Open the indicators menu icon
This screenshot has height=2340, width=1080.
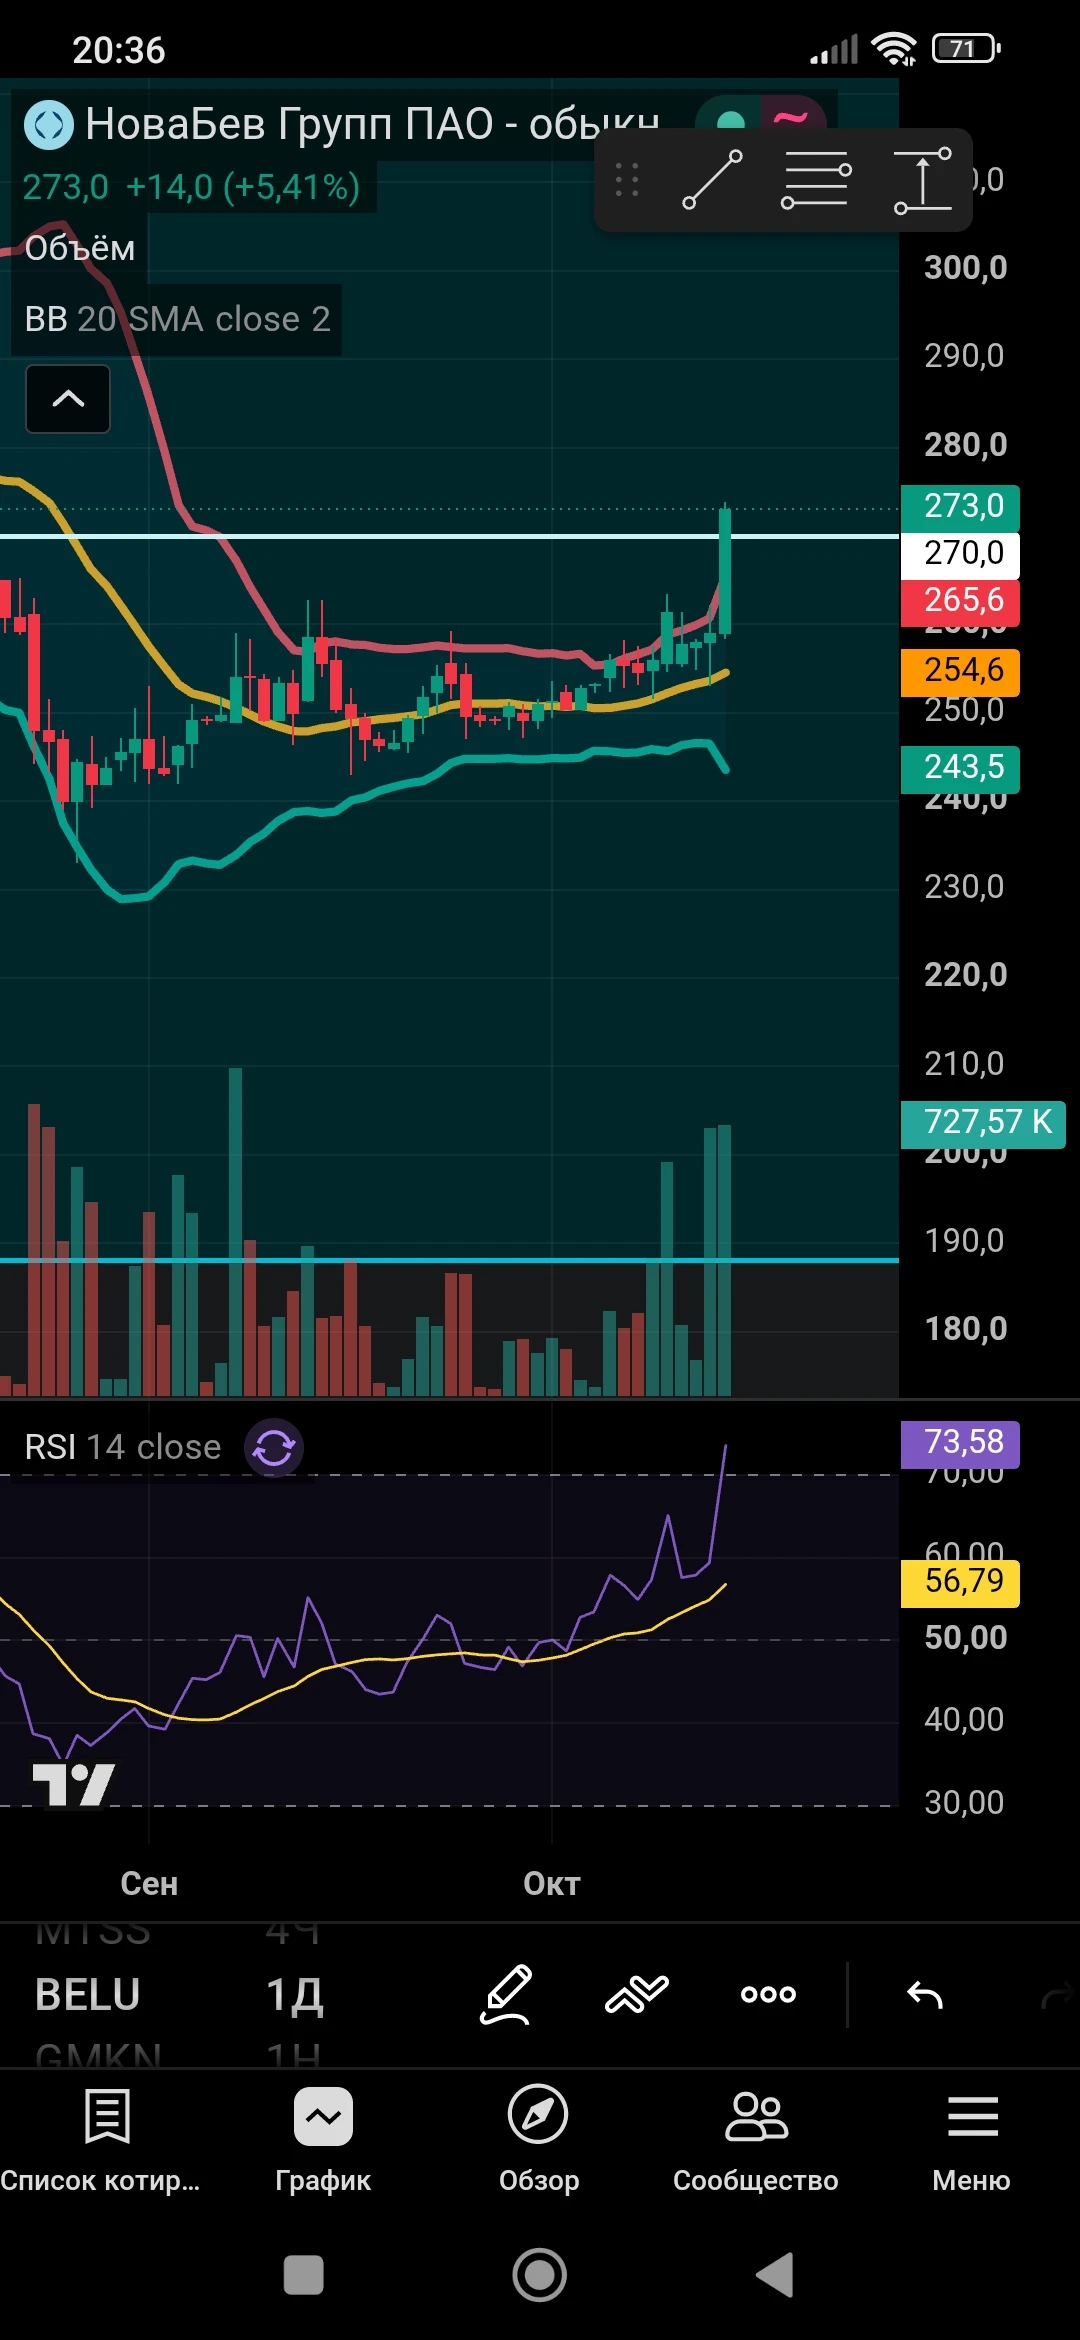[637, 1994]
